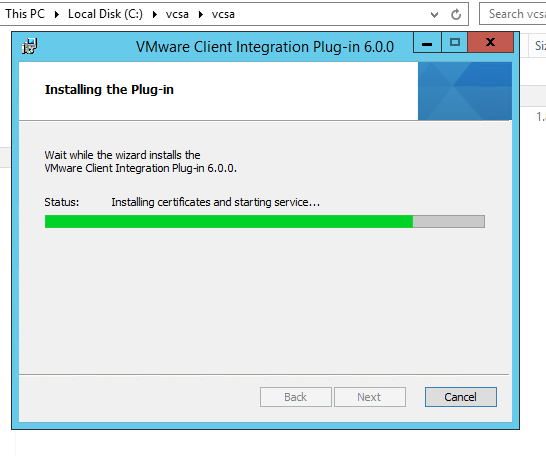Refresh the Explorer address bar location
This screenshot has width=546, height=456.
click(456, 15)
